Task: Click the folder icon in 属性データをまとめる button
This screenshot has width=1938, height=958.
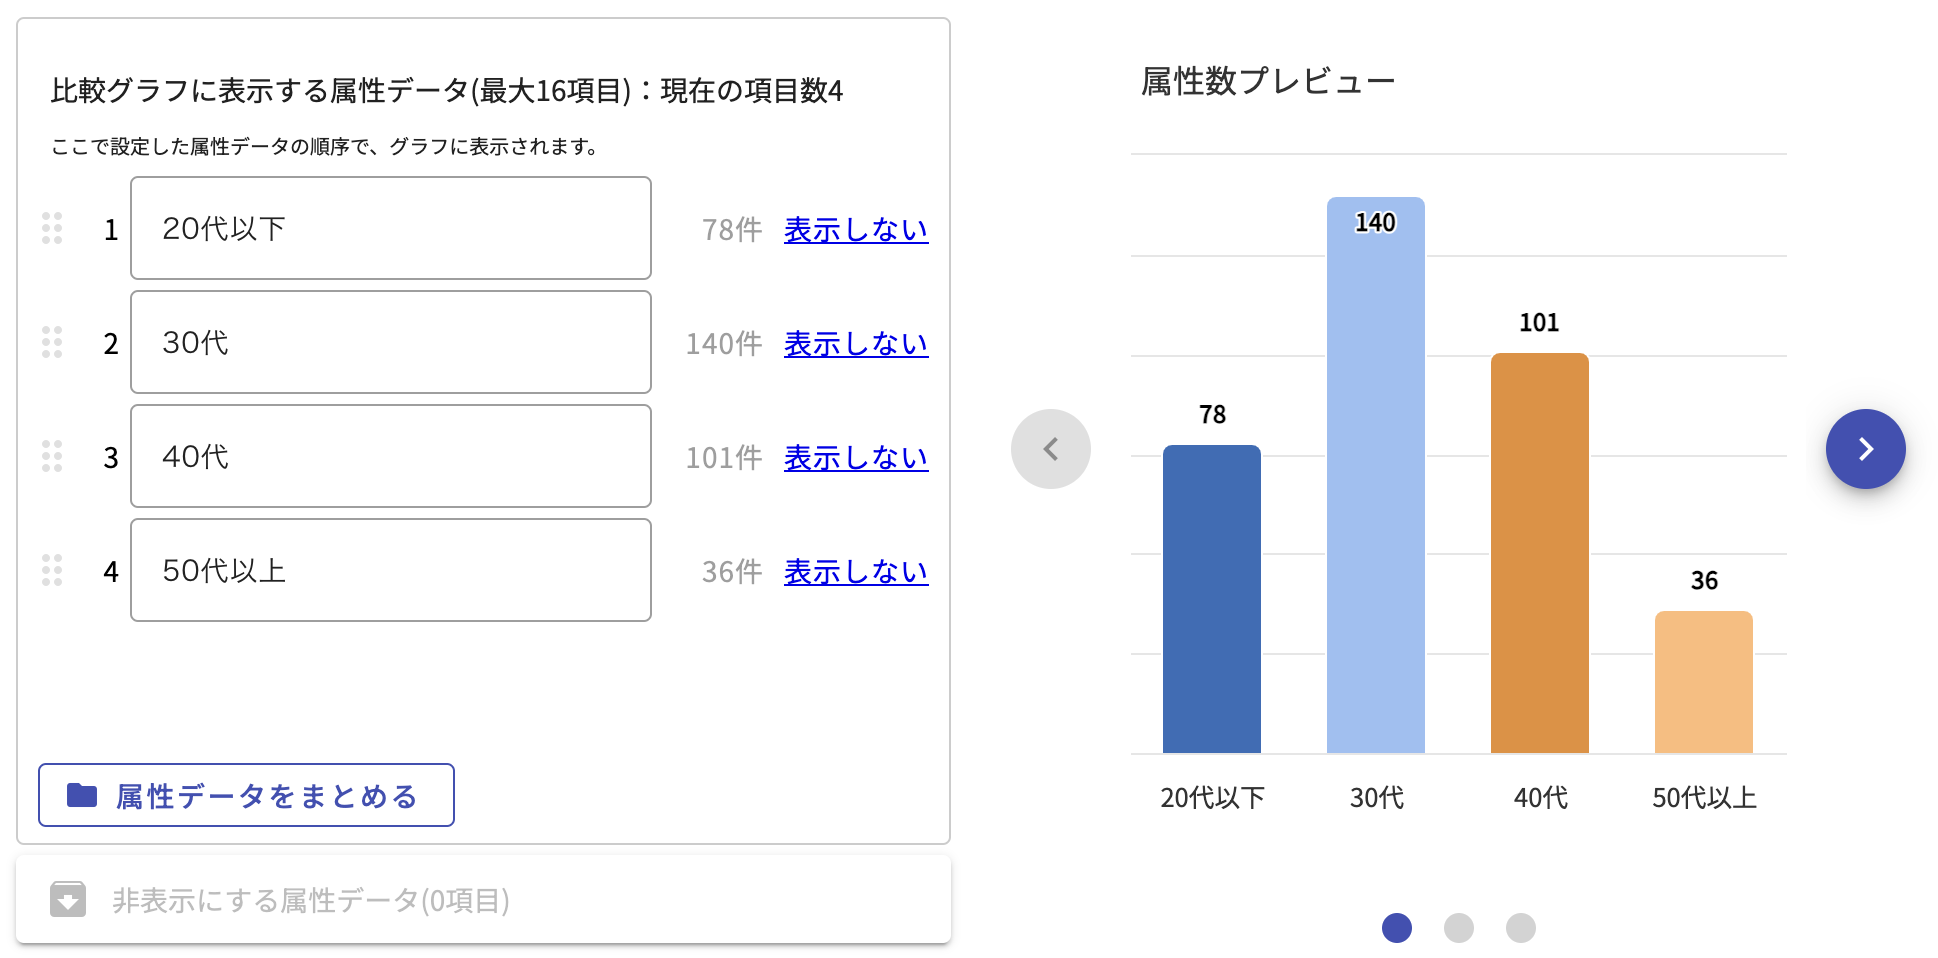Action: coord(82,795)
